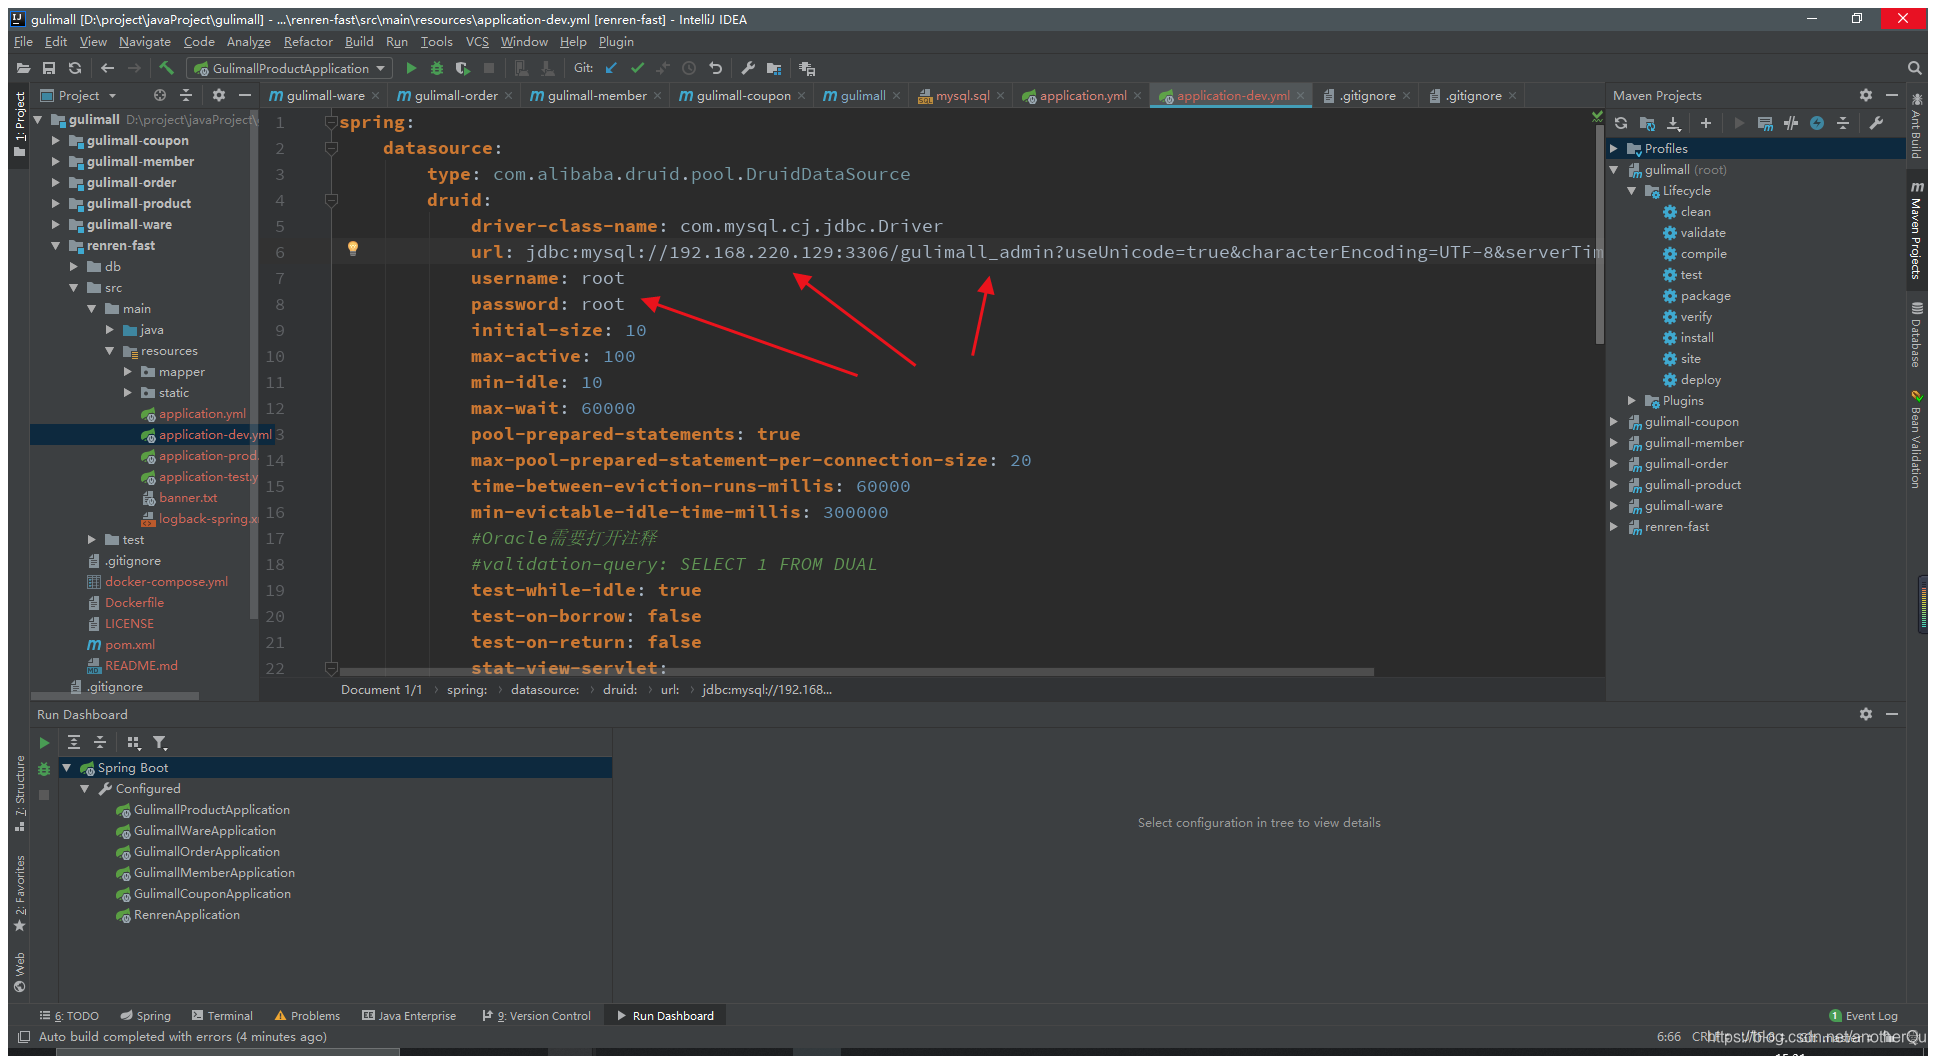Open Project panel gear settings
This screenshot has height=1056, width=1936.
(x=219, y=95)
